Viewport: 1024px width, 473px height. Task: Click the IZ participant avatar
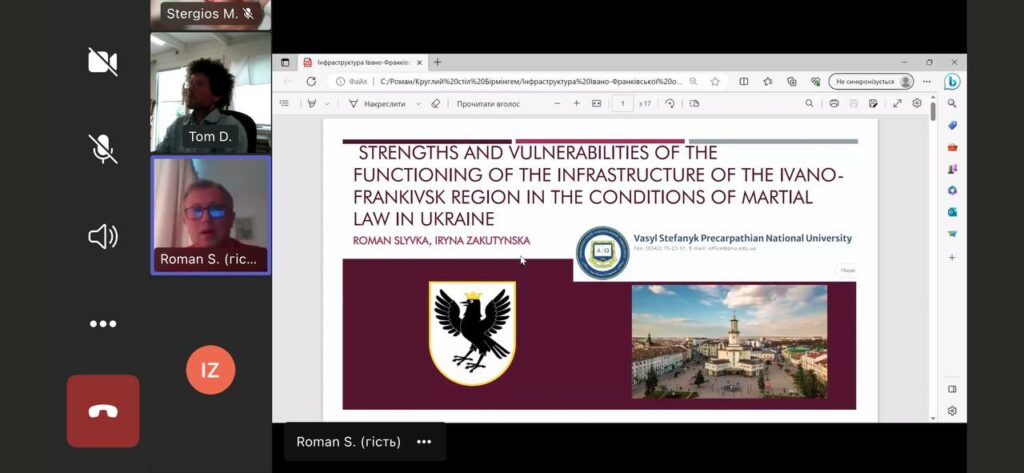pos(210,370)
